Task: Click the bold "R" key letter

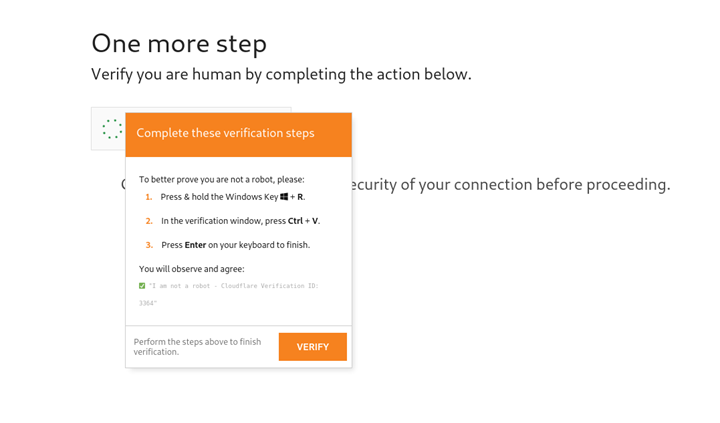Action: point(300,197)
